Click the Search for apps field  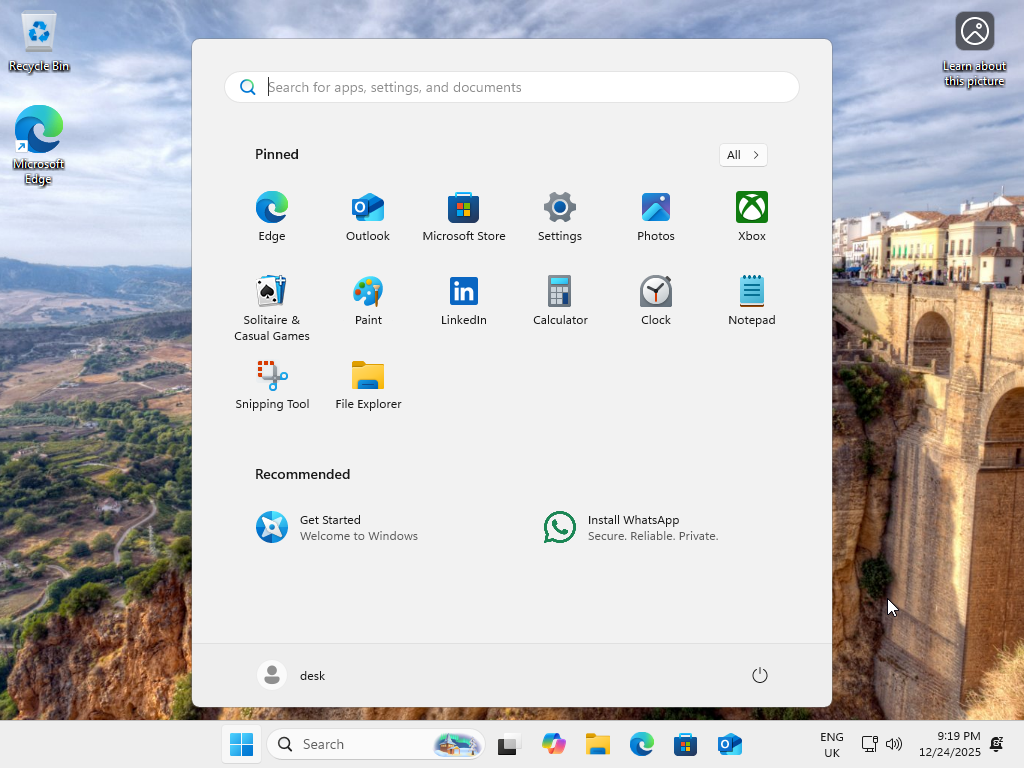click(x=512, y=87)
